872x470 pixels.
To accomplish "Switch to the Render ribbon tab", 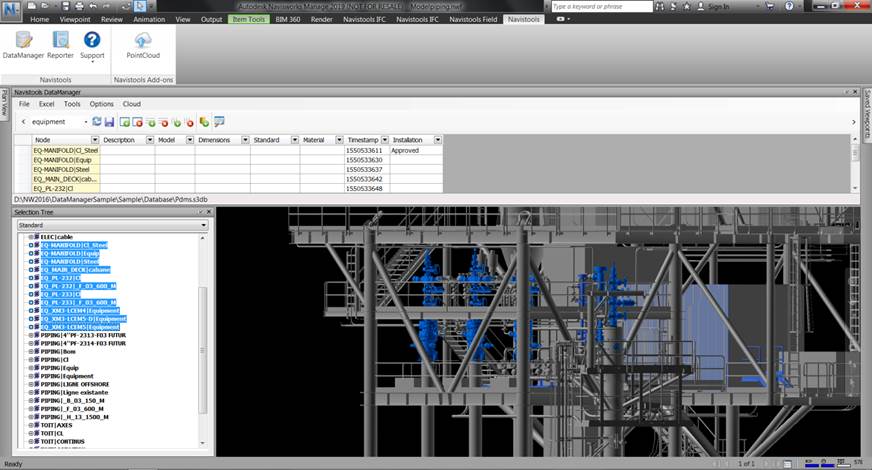I will [321, 19].
